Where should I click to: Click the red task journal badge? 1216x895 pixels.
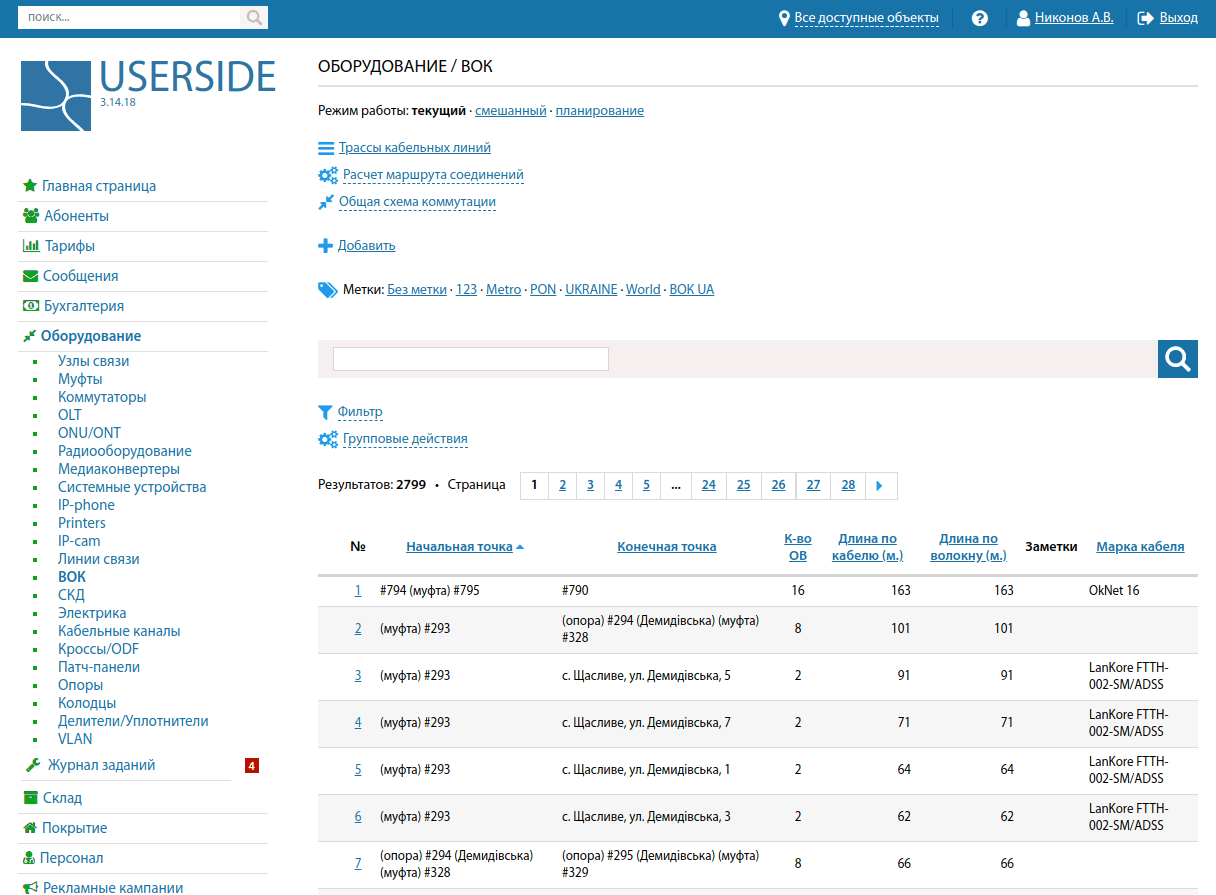pos(252,766)
